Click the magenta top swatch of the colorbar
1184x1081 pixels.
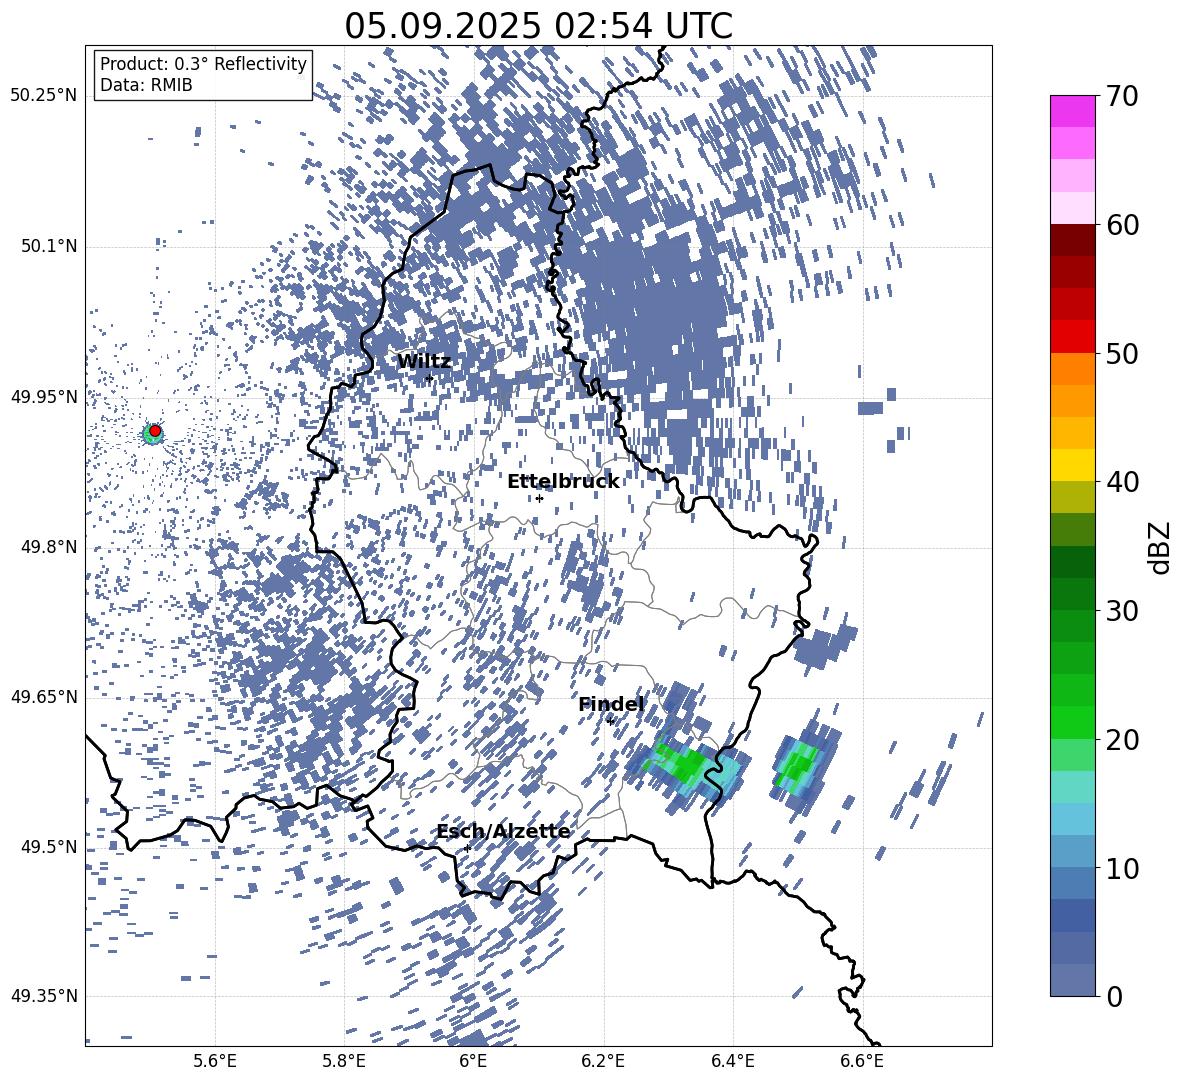click(1072, 112)
